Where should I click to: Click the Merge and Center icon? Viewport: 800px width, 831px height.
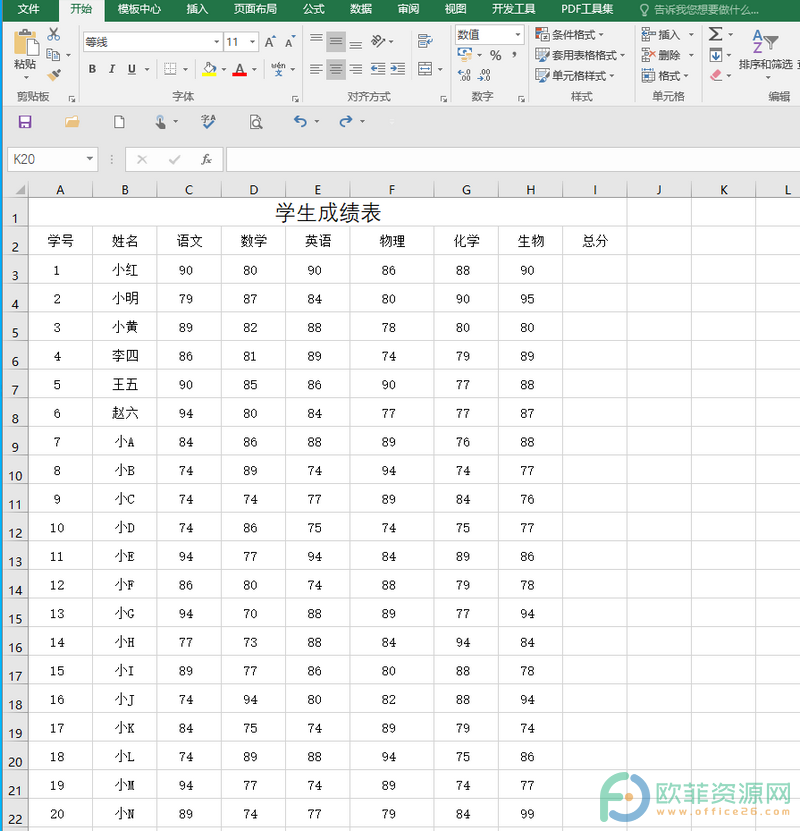(x=425, y=69)
